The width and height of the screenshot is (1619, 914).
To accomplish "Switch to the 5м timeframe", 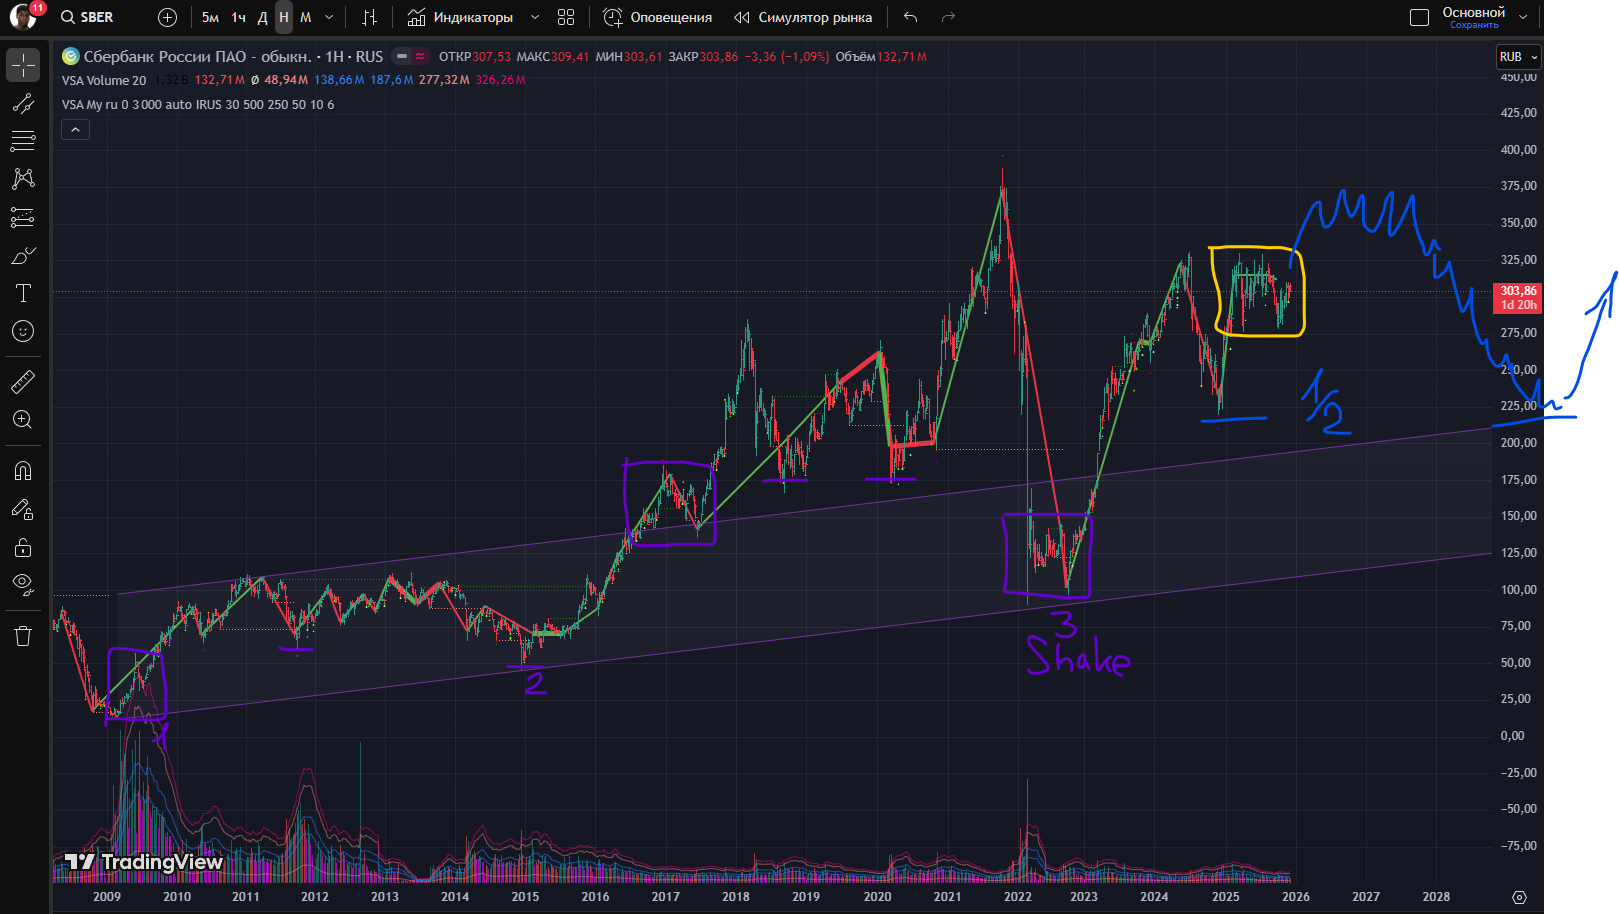I will 210,17.
